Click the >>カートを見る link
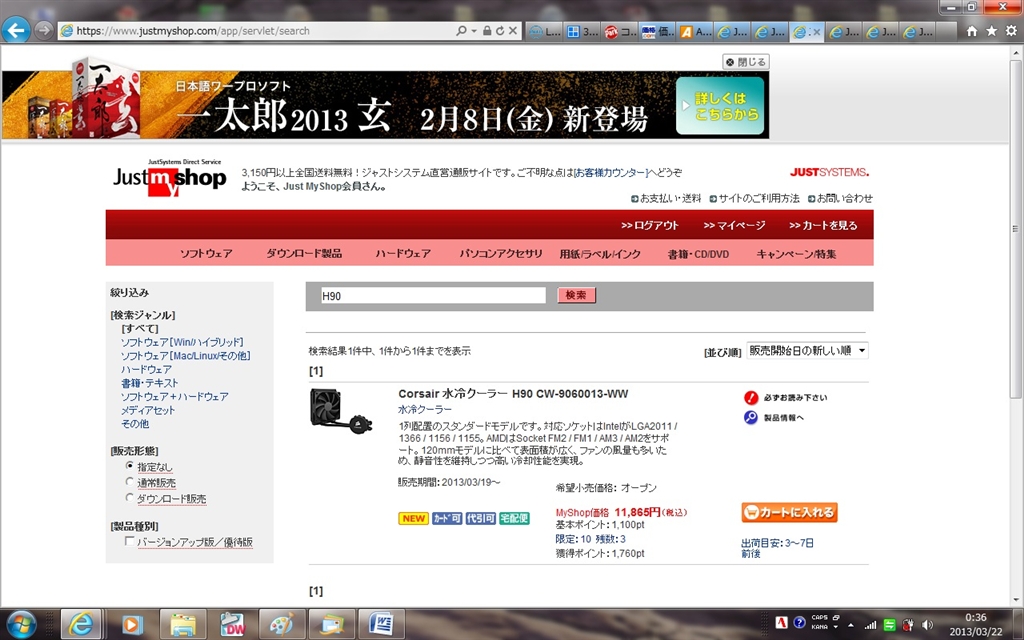Viewport: 1024px width, 640px height. click(823, 225)
